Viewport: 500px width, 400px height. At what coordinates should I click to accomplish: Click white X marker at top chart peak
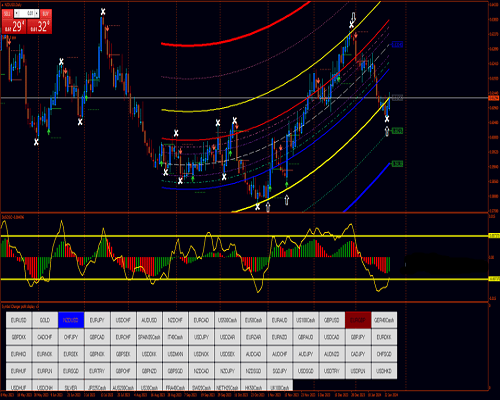(x=103, y=12)
